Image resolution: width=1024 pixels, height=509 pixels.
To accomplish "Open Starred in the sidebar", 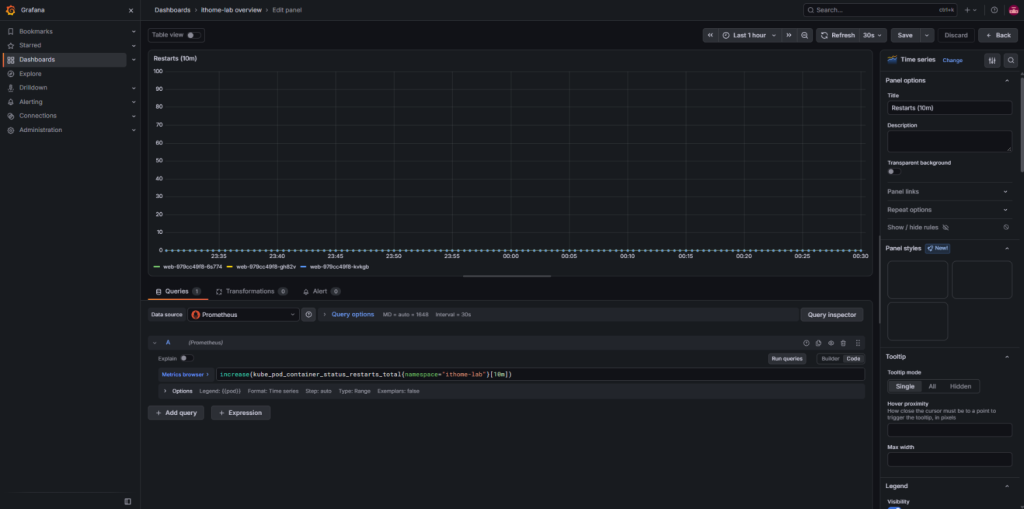I will click(30, 46).
